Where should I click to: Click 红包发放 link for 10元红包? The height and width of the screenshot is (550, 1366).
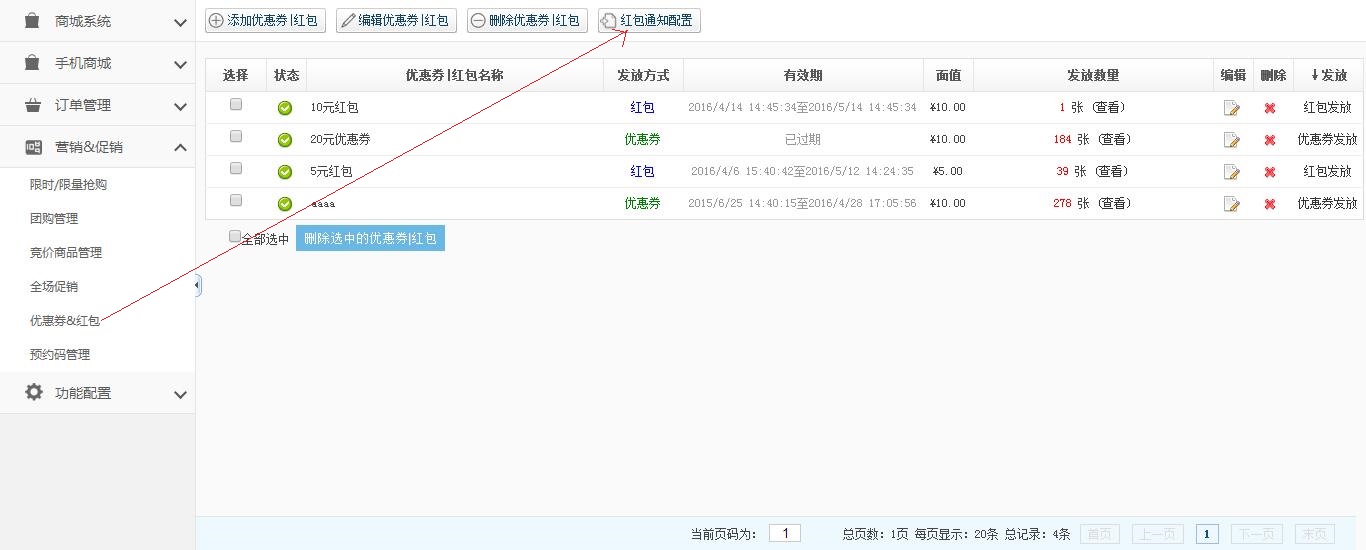1327,107
